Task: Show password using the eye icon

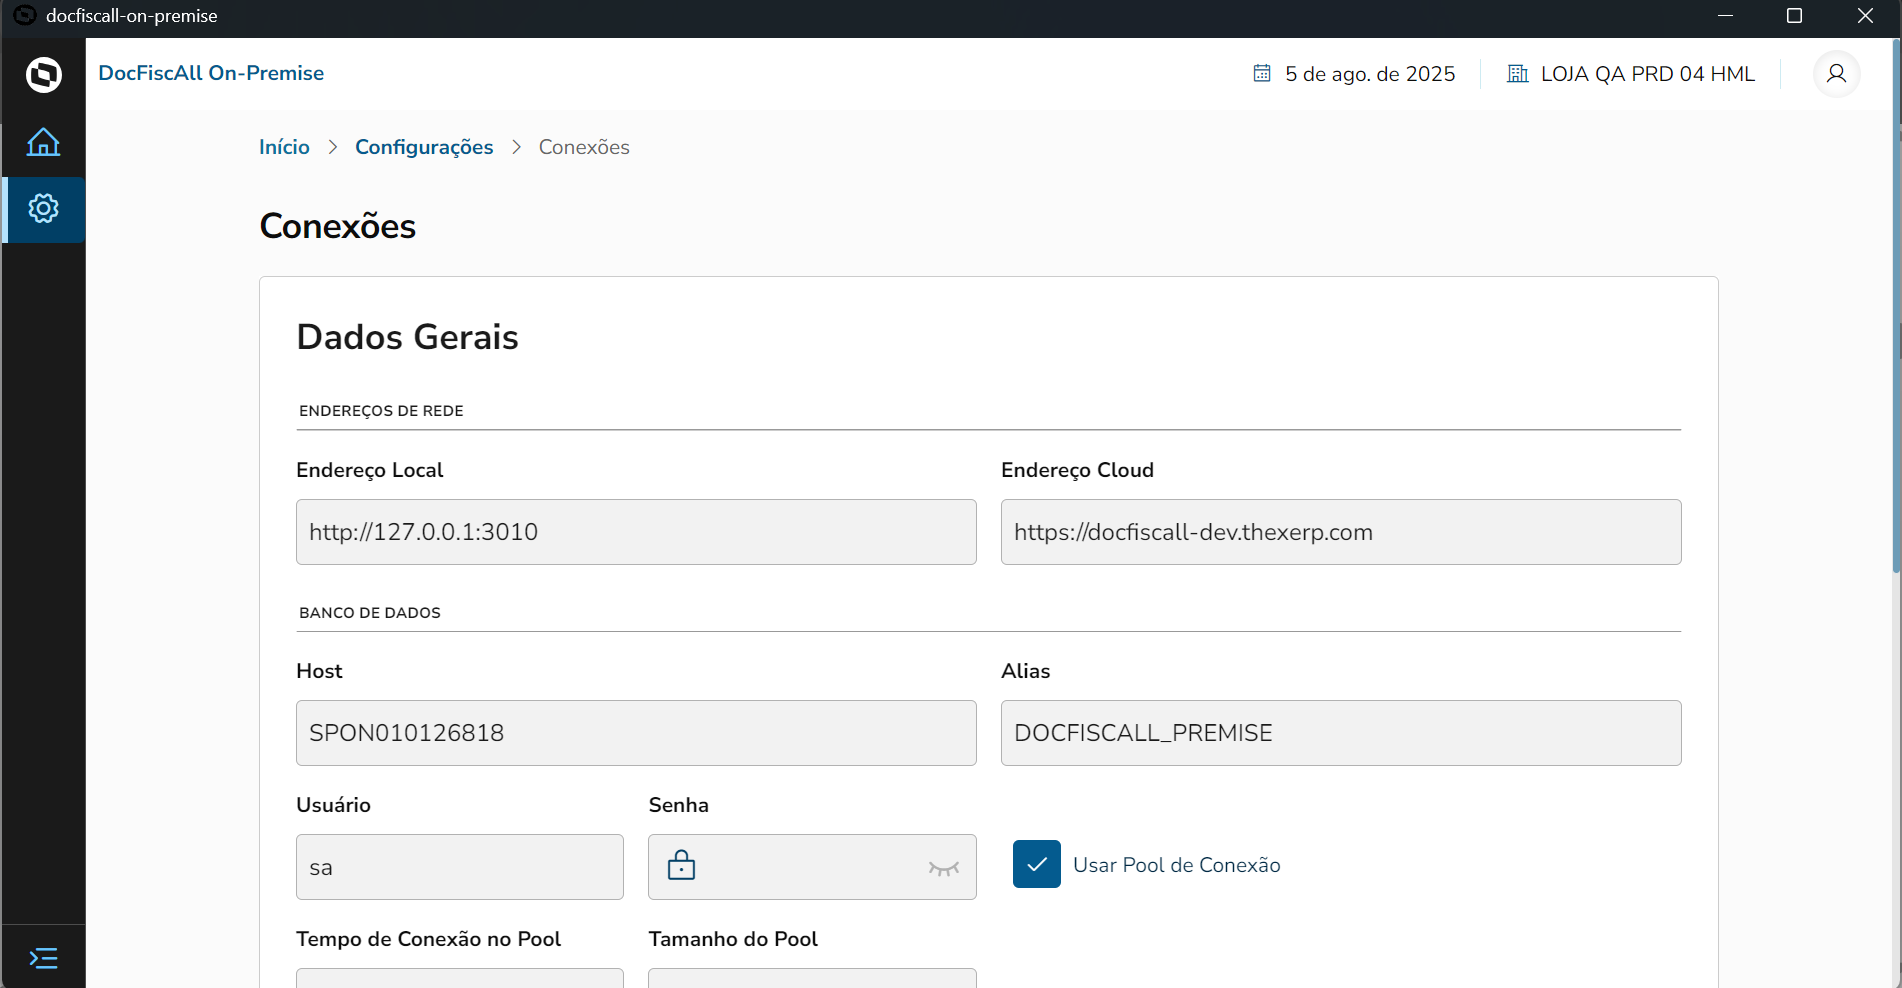Action: (943, 868)
